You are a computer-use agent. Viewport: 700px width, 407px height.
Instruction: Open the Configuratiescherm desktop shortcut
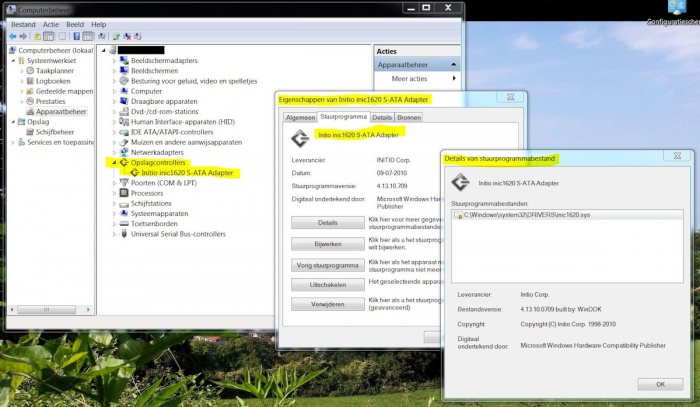coord(677,12)
